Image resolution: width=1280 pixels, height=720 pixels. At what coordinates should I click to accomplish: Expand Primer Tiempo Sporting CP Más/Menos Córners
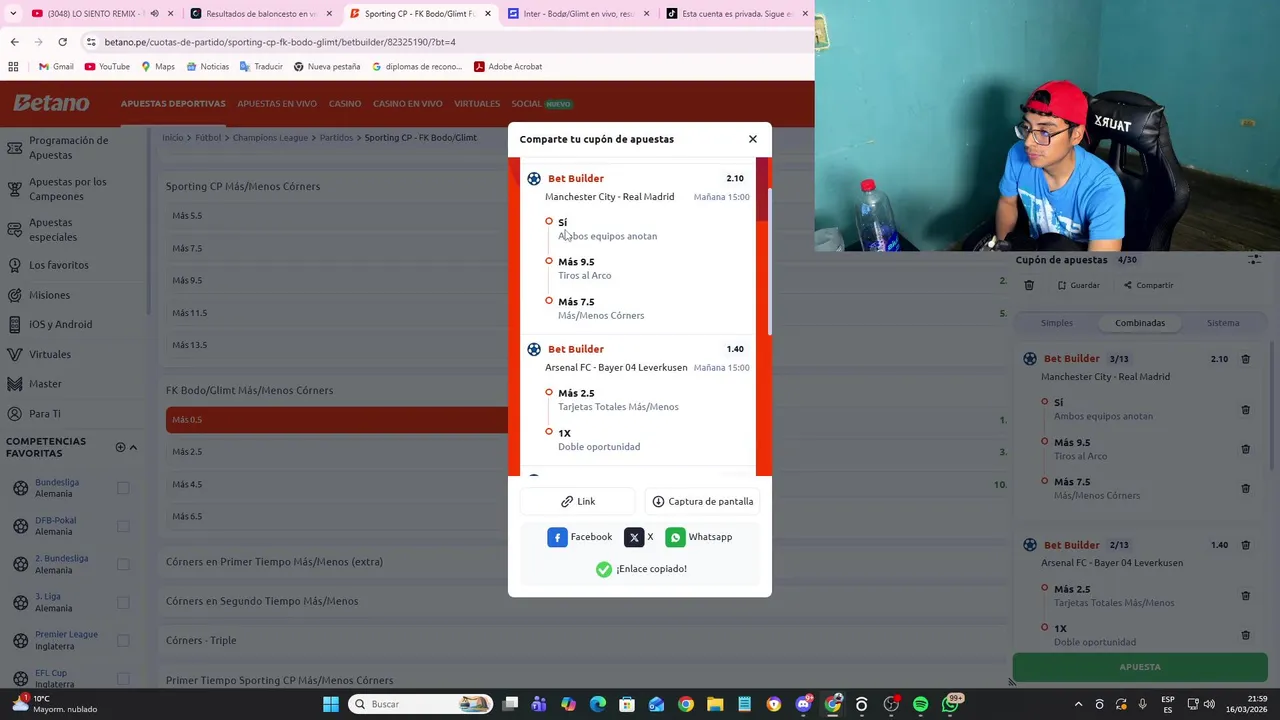tap(279, 681)
